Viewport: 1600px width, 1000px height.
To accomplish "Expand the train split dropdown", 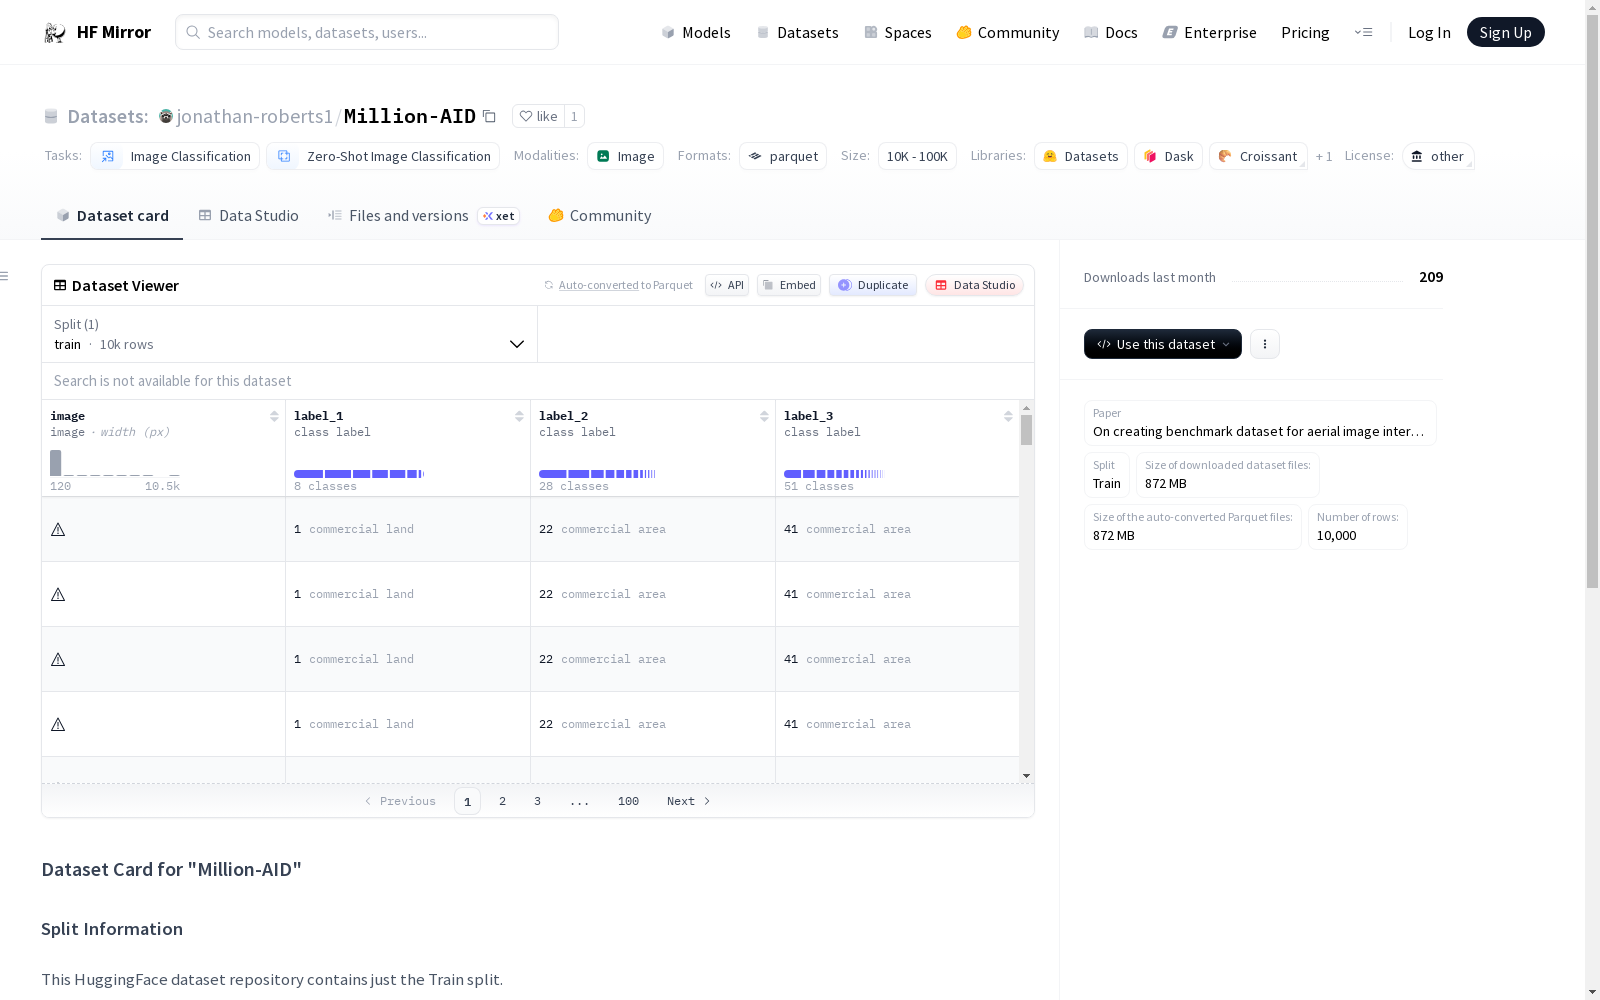I will click(x=289, y=334).
